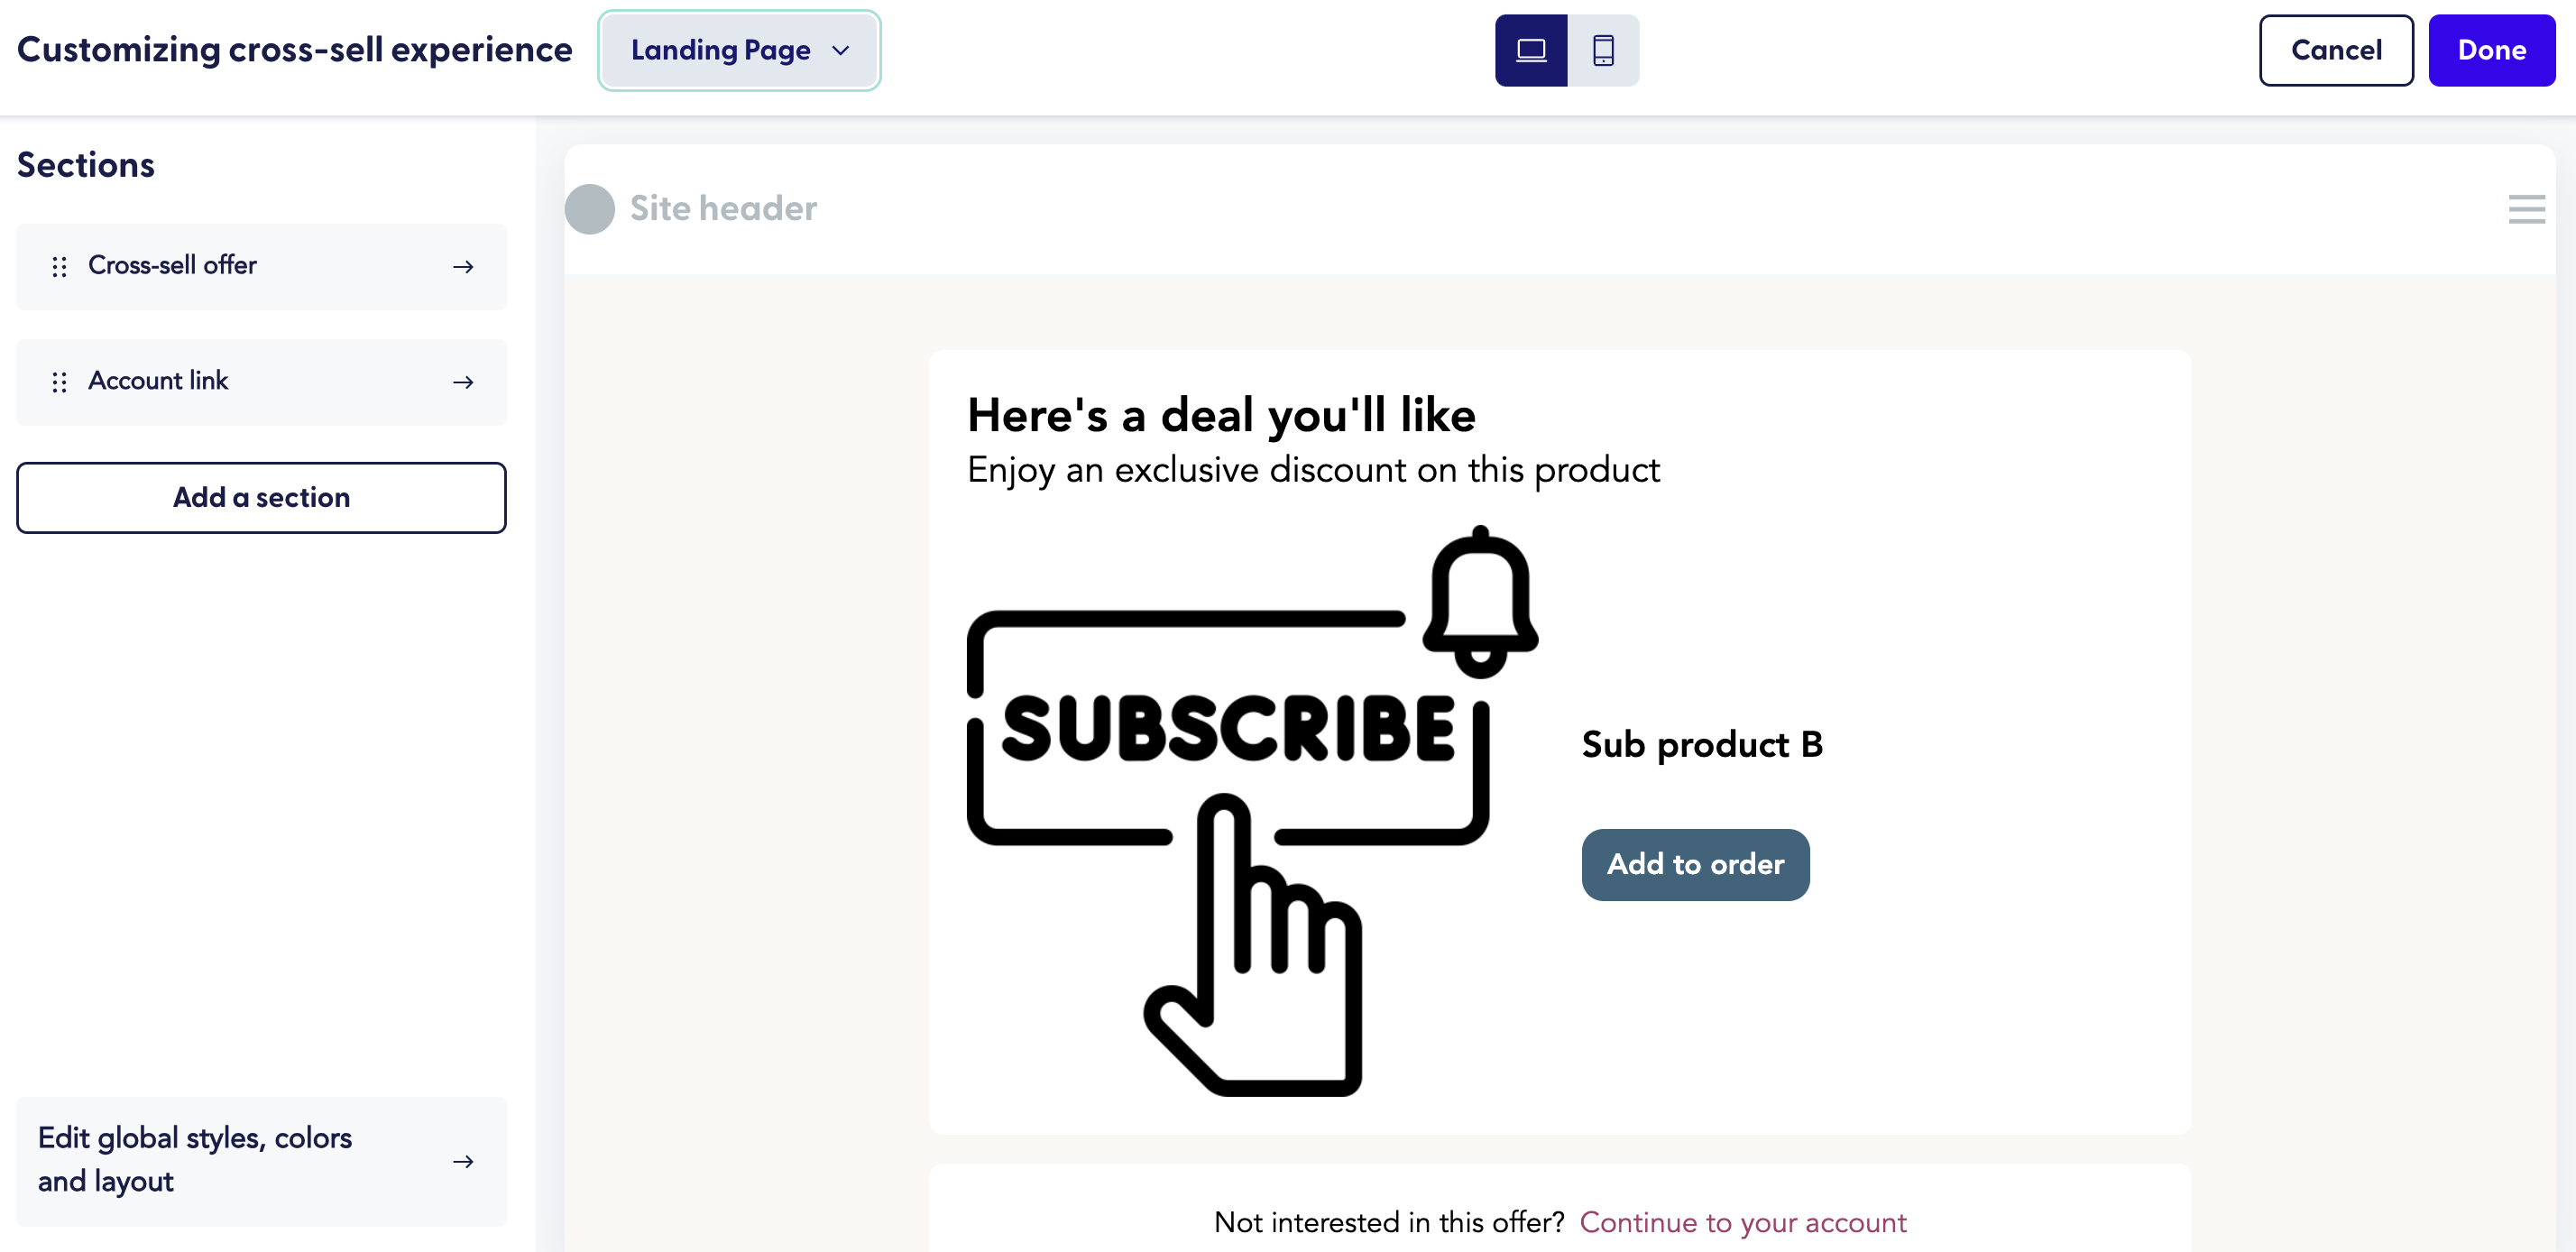The height and width of the screenshot is (1252, 2576).
Task: Select the Account link section
Action: 261,382
